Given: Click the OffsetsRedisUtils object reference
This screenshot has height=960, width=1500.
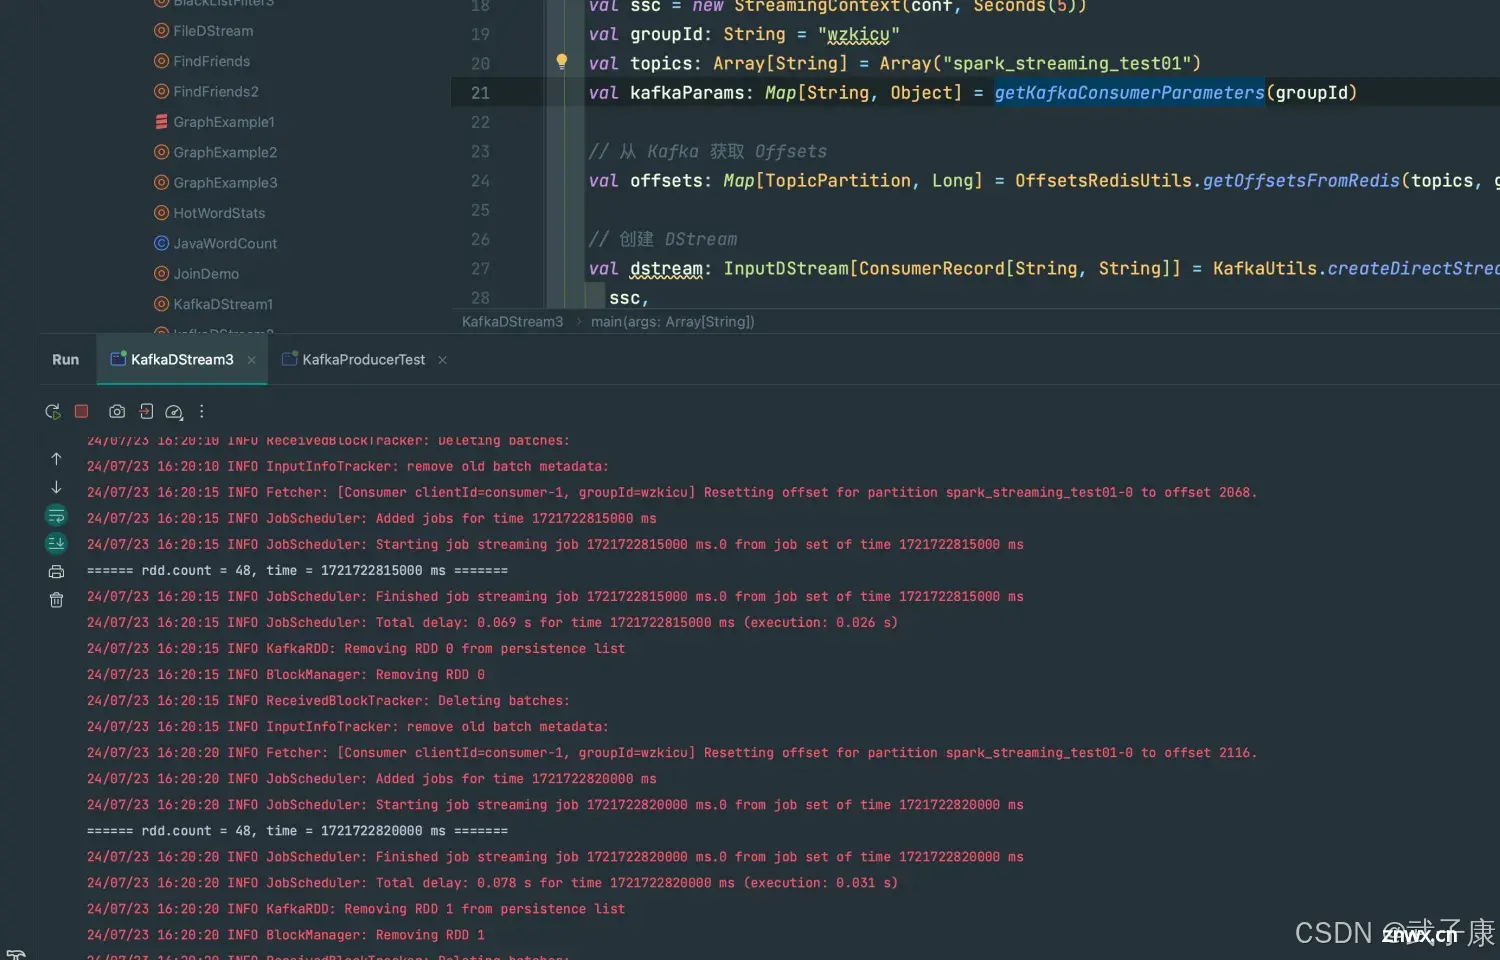Looking at the screenshot, I should [1103, 180].
